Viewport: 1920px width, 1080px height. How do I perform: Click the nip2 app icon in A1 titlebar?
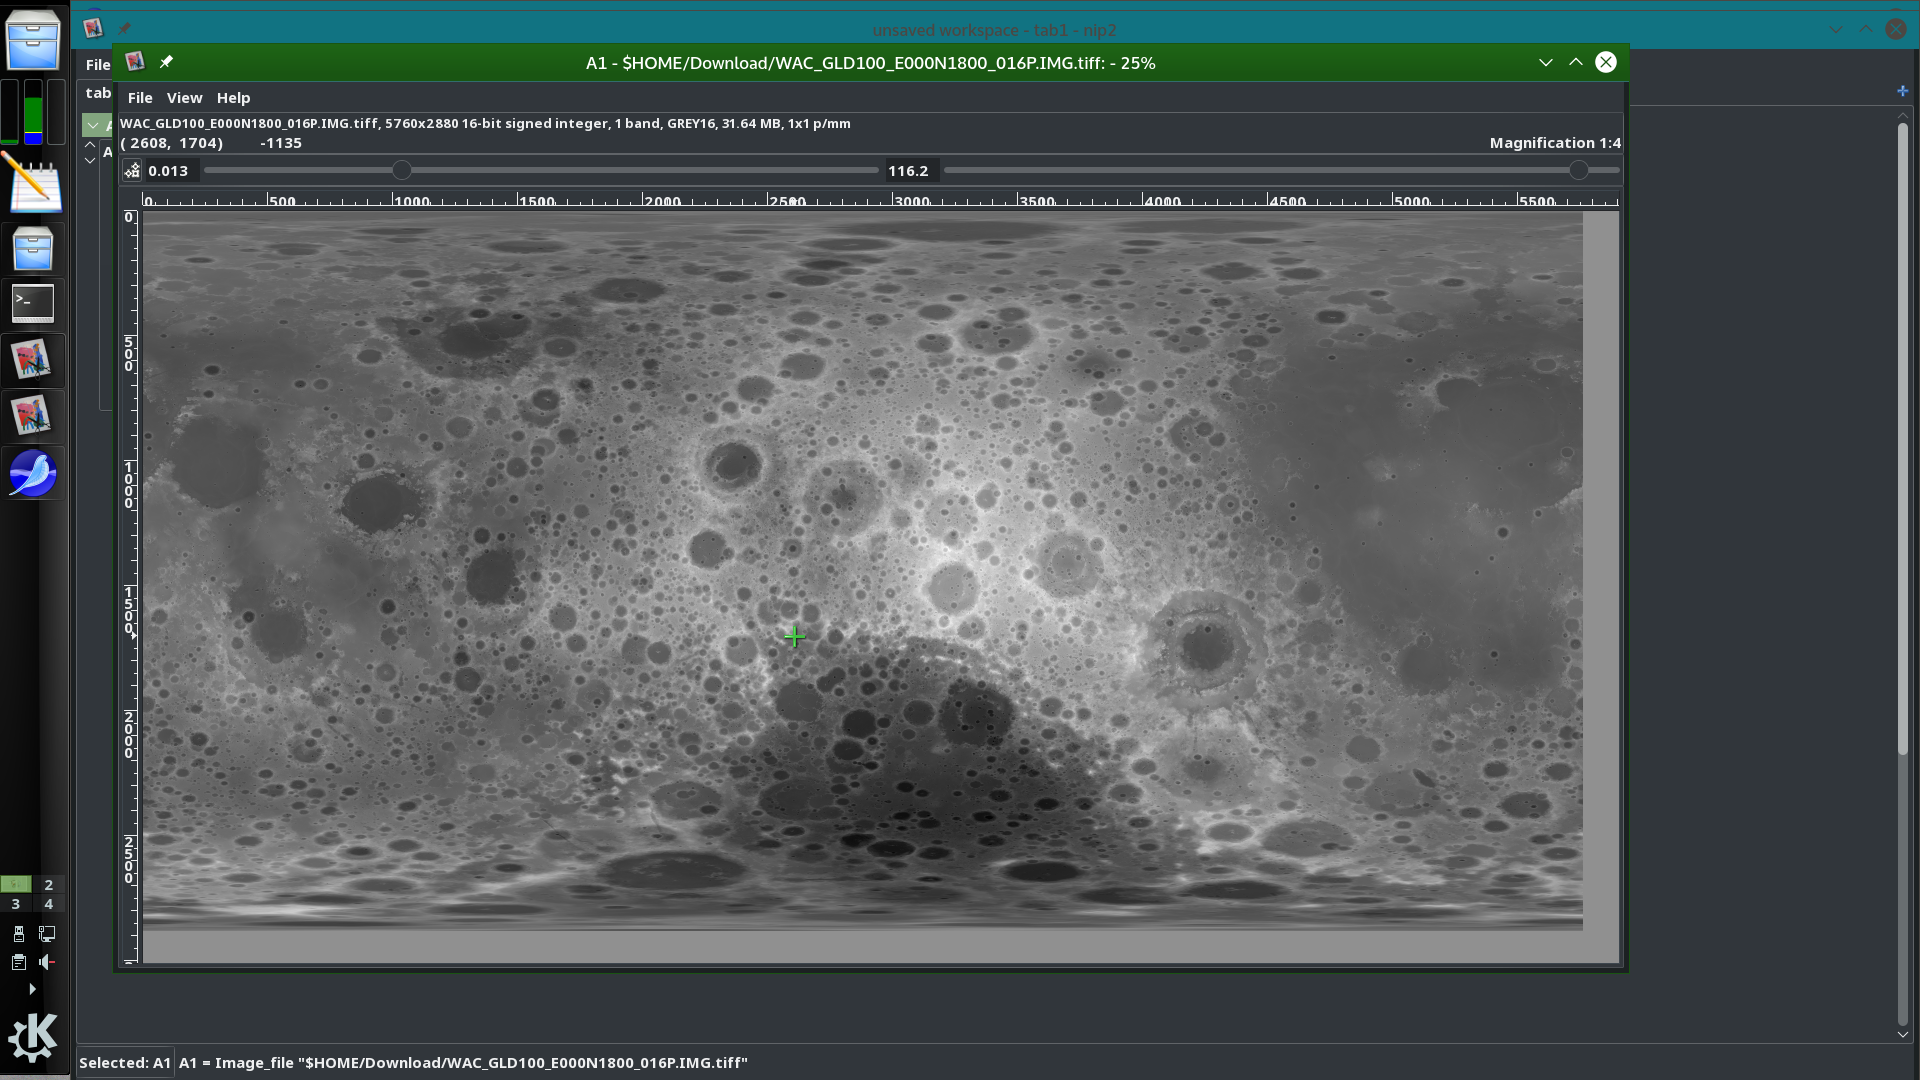(x=135, y=62)
